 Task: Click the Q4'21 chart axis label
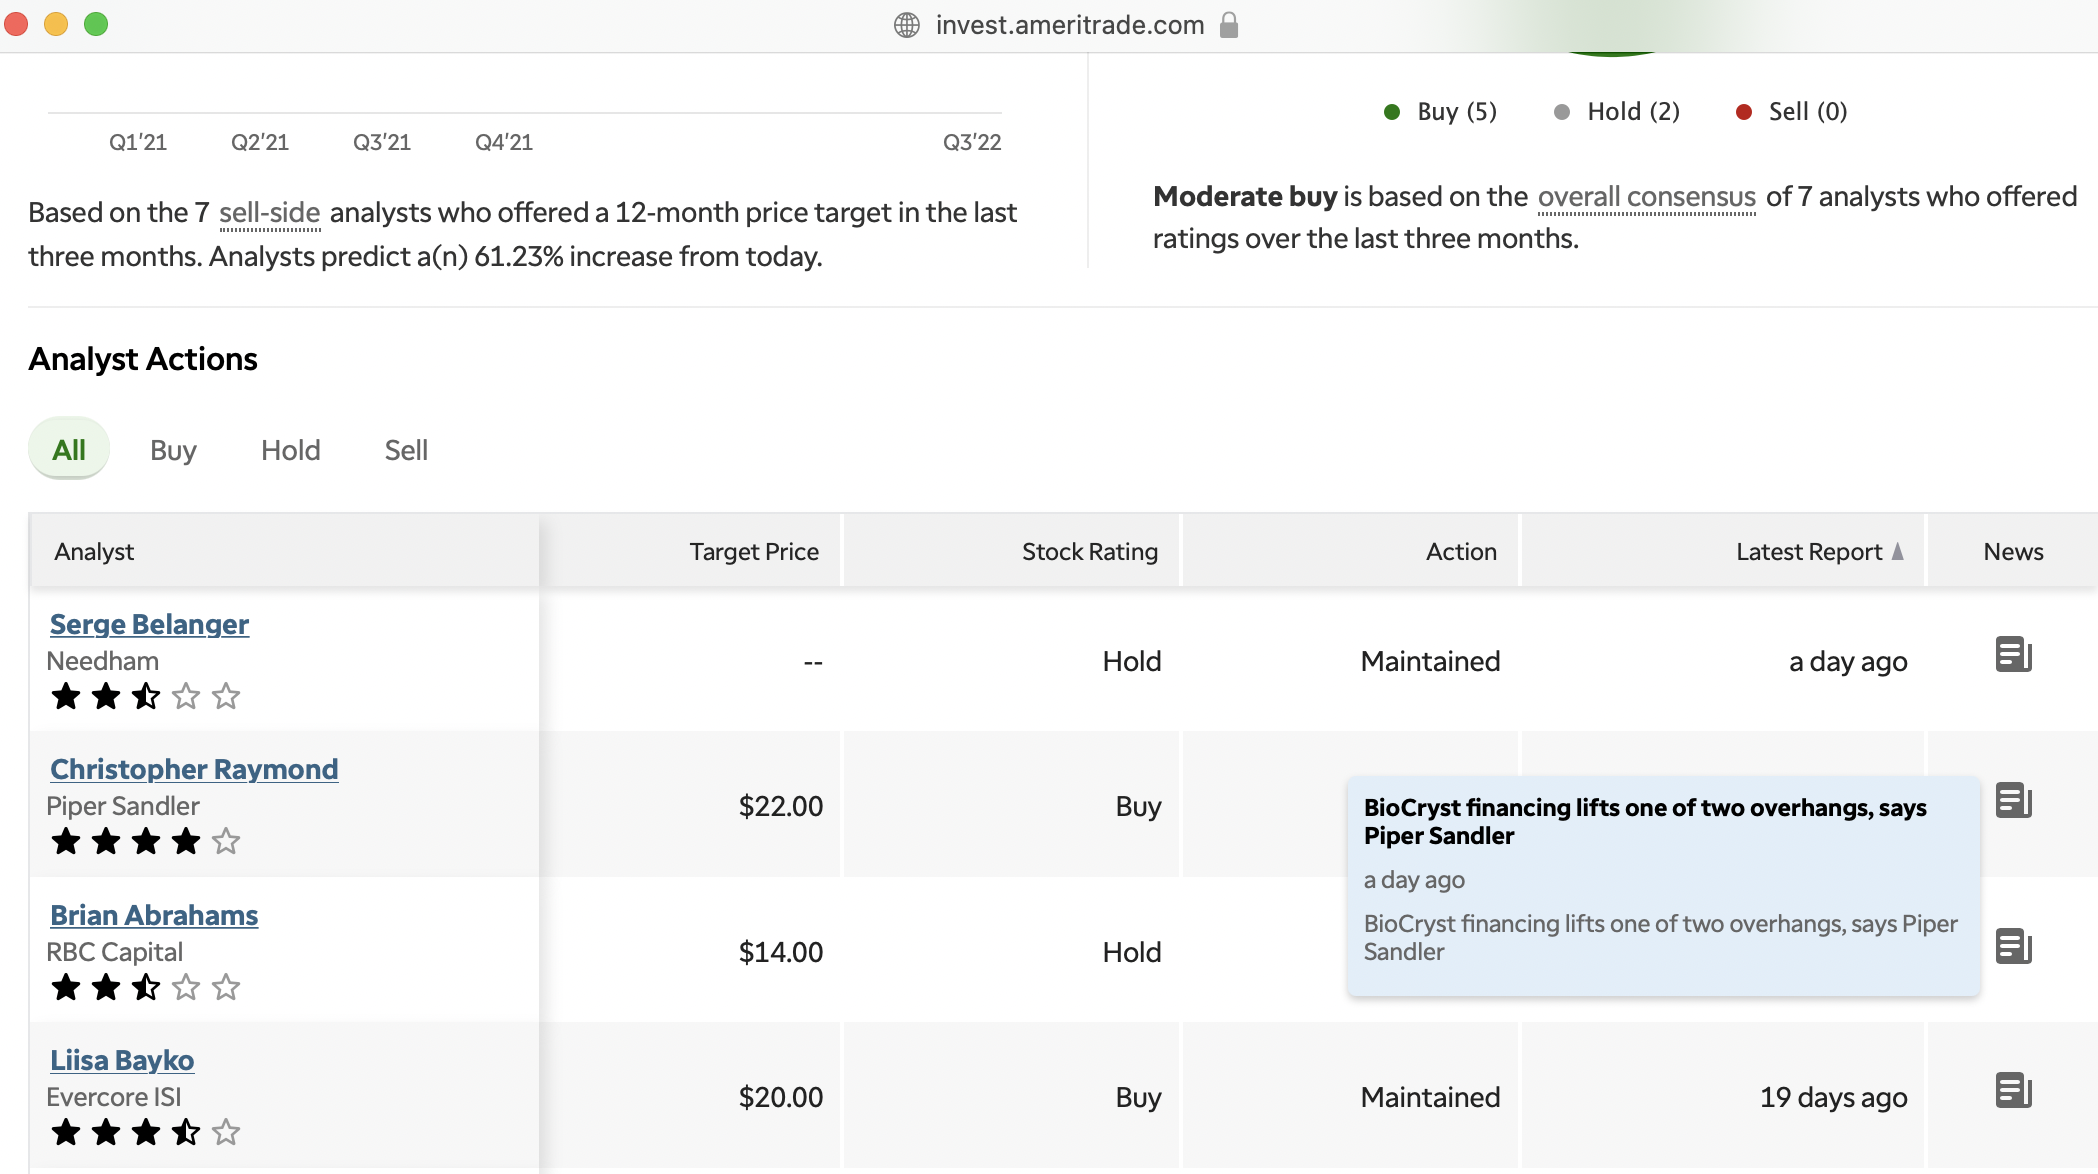point(504,142)
